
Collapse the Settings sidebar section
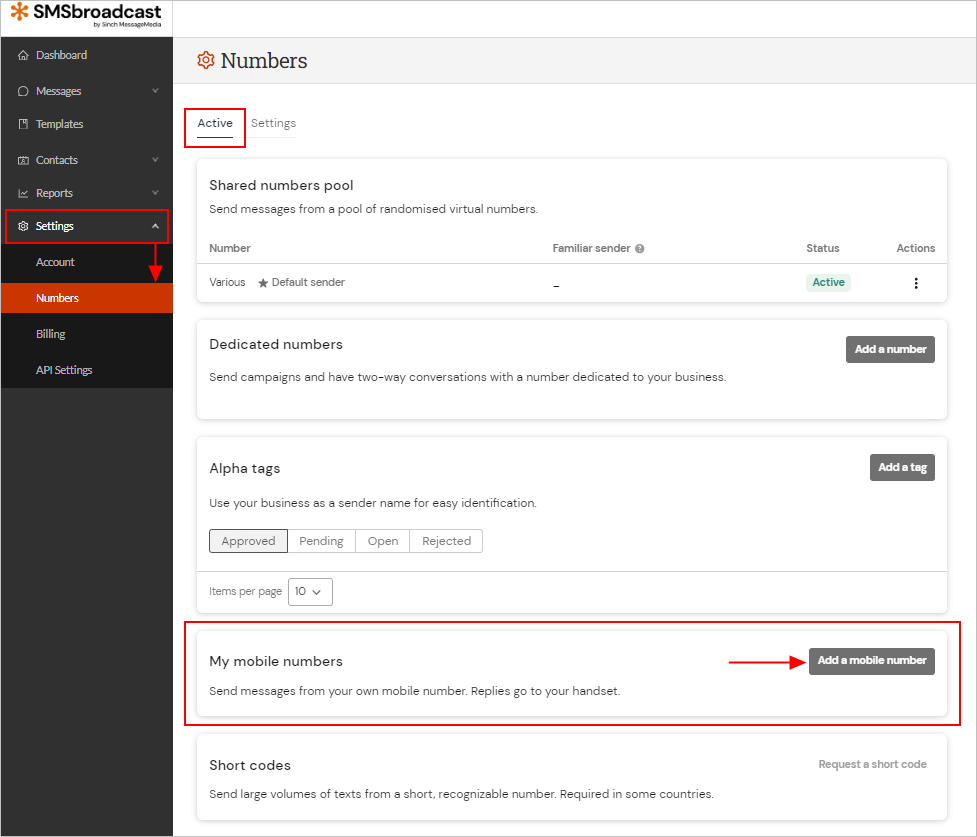[155, 226]
